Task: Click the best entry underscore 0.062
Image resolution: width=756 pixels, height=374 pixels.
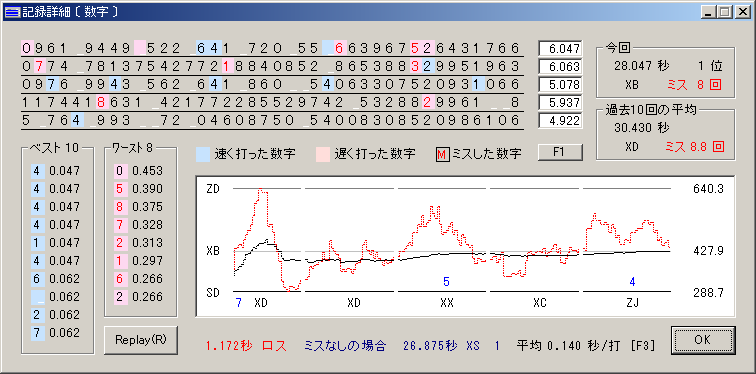Action: tap(55, 296)
